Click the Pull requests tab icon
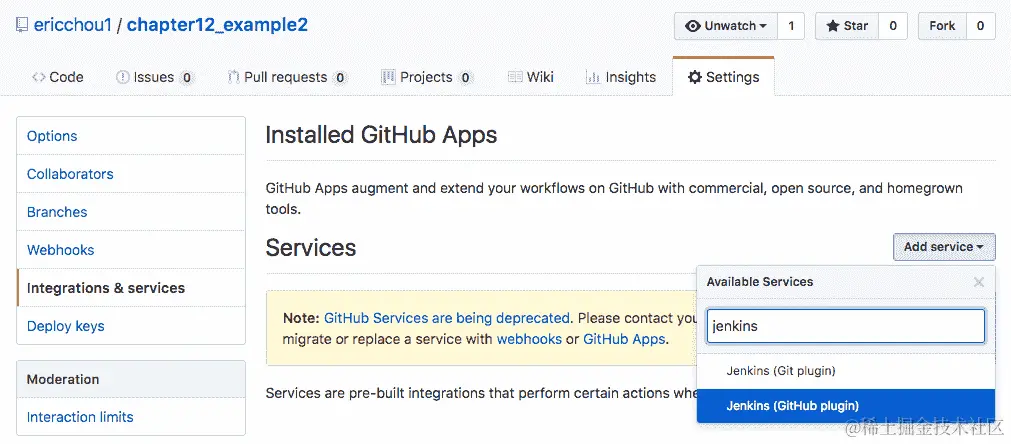 coord(233,77)
